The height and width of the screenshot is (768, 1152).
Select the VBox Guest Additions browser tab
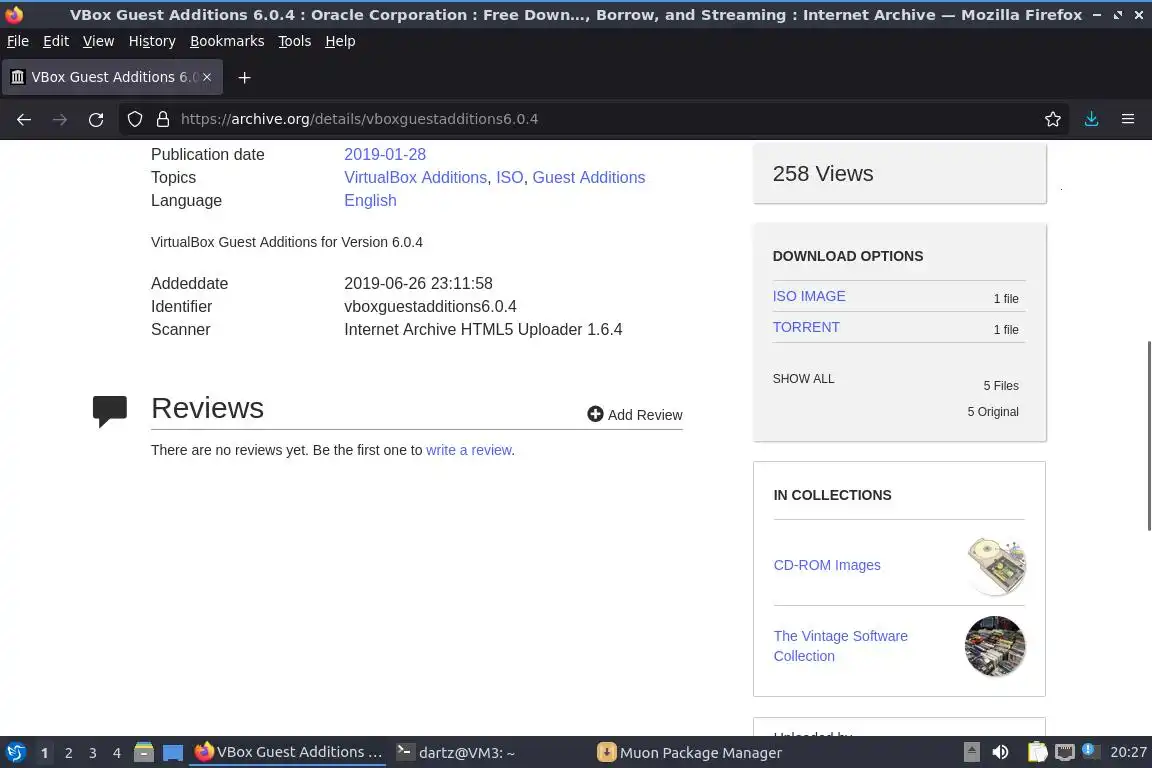(x=112, y=77)
